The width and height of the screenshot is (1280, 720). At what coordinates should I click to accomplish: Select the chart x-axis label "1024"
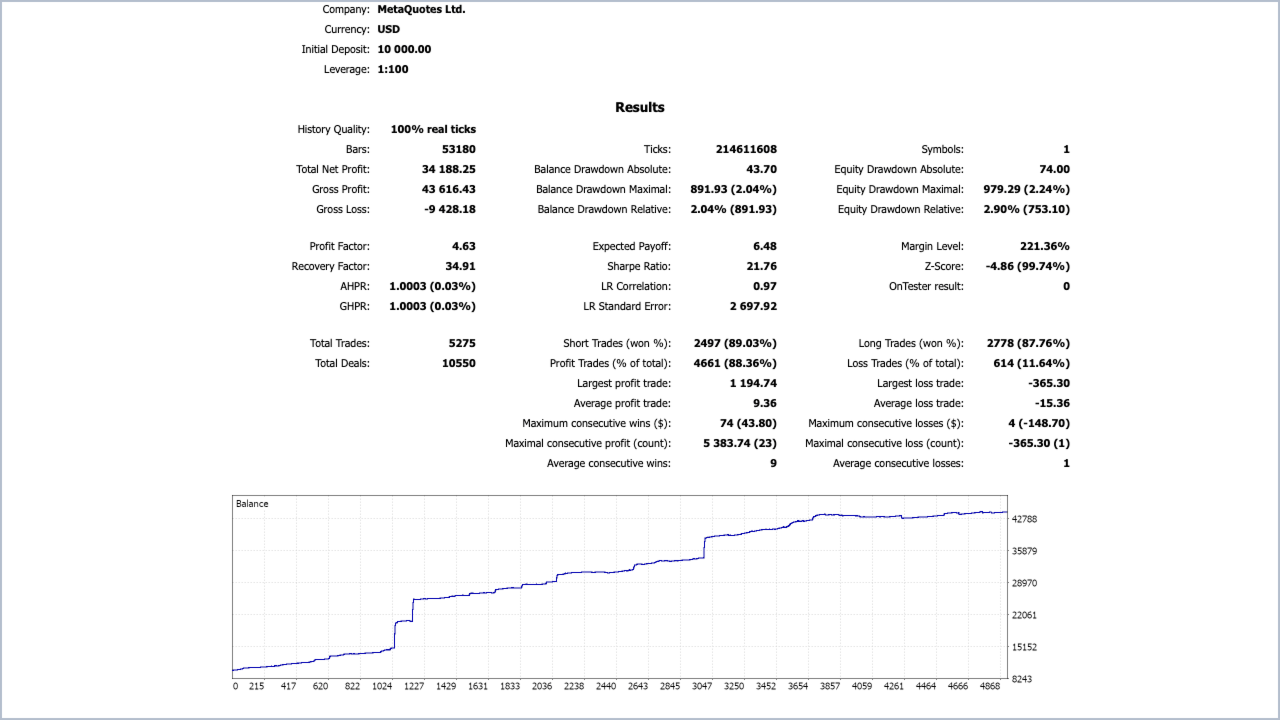pyautogui.click(x=381, y=687)
